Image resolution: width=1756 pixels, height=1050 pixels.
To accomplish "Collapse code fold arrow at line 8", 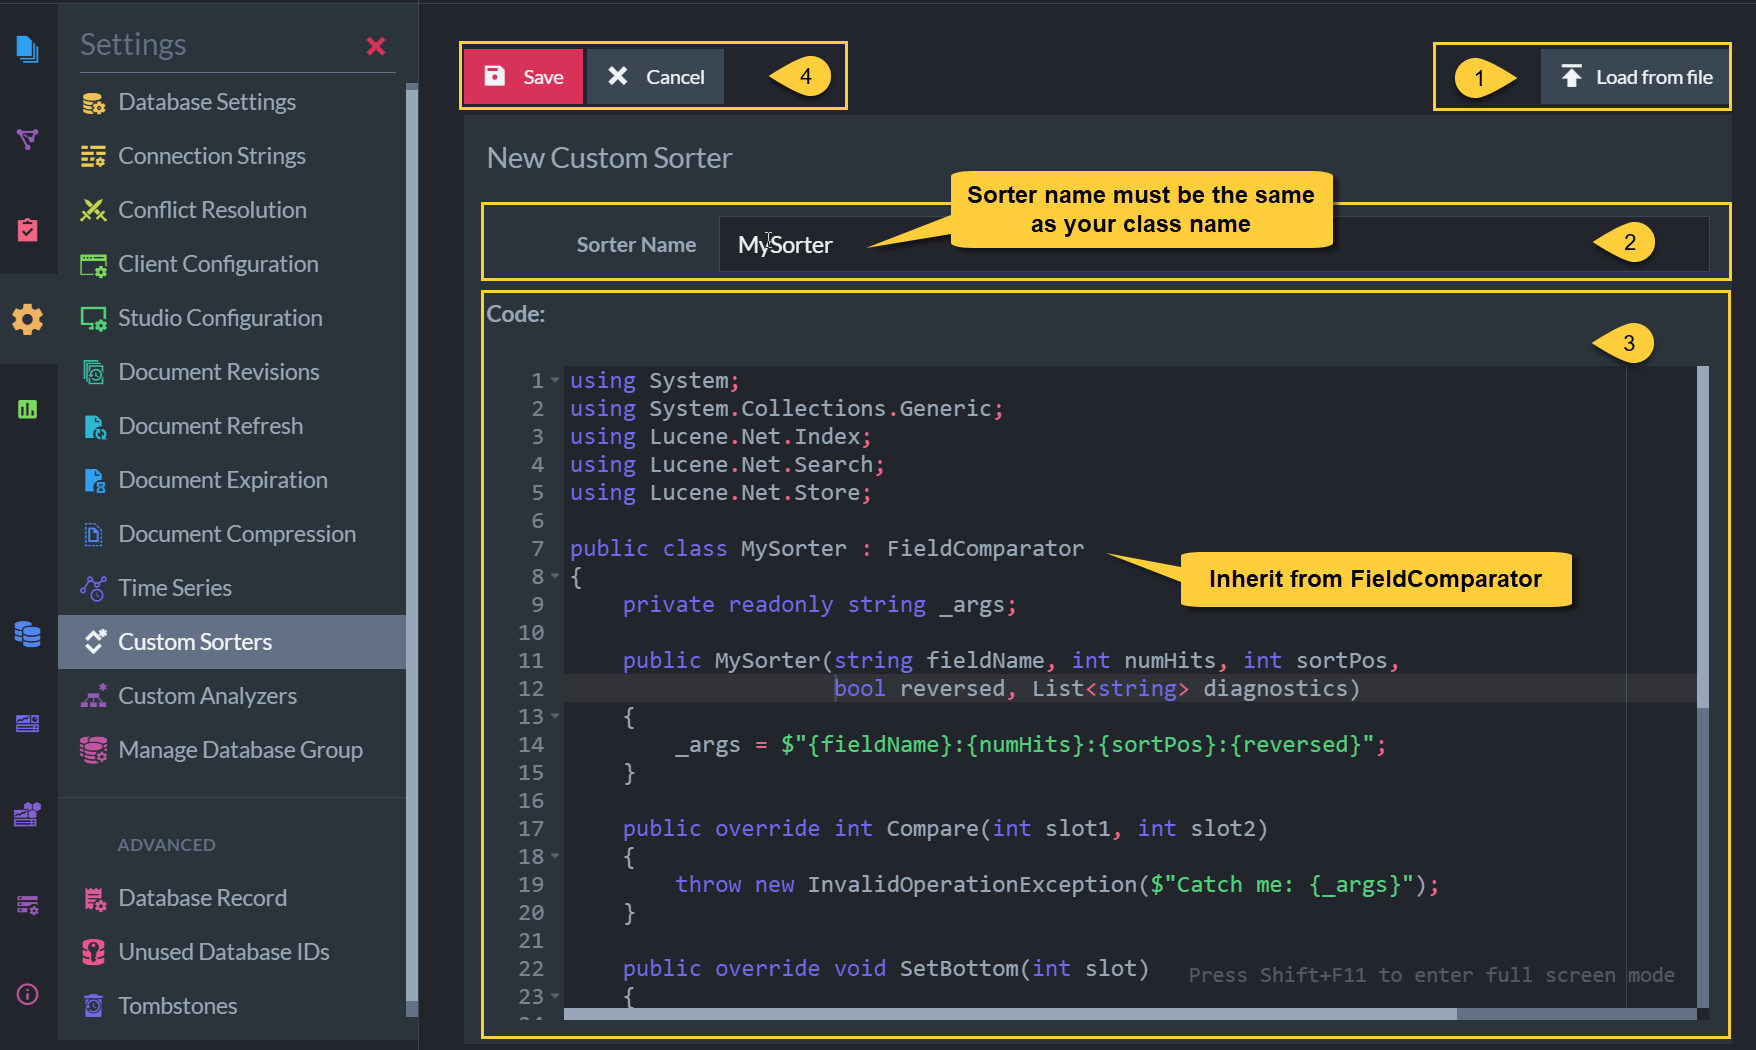I will point(555,576).
